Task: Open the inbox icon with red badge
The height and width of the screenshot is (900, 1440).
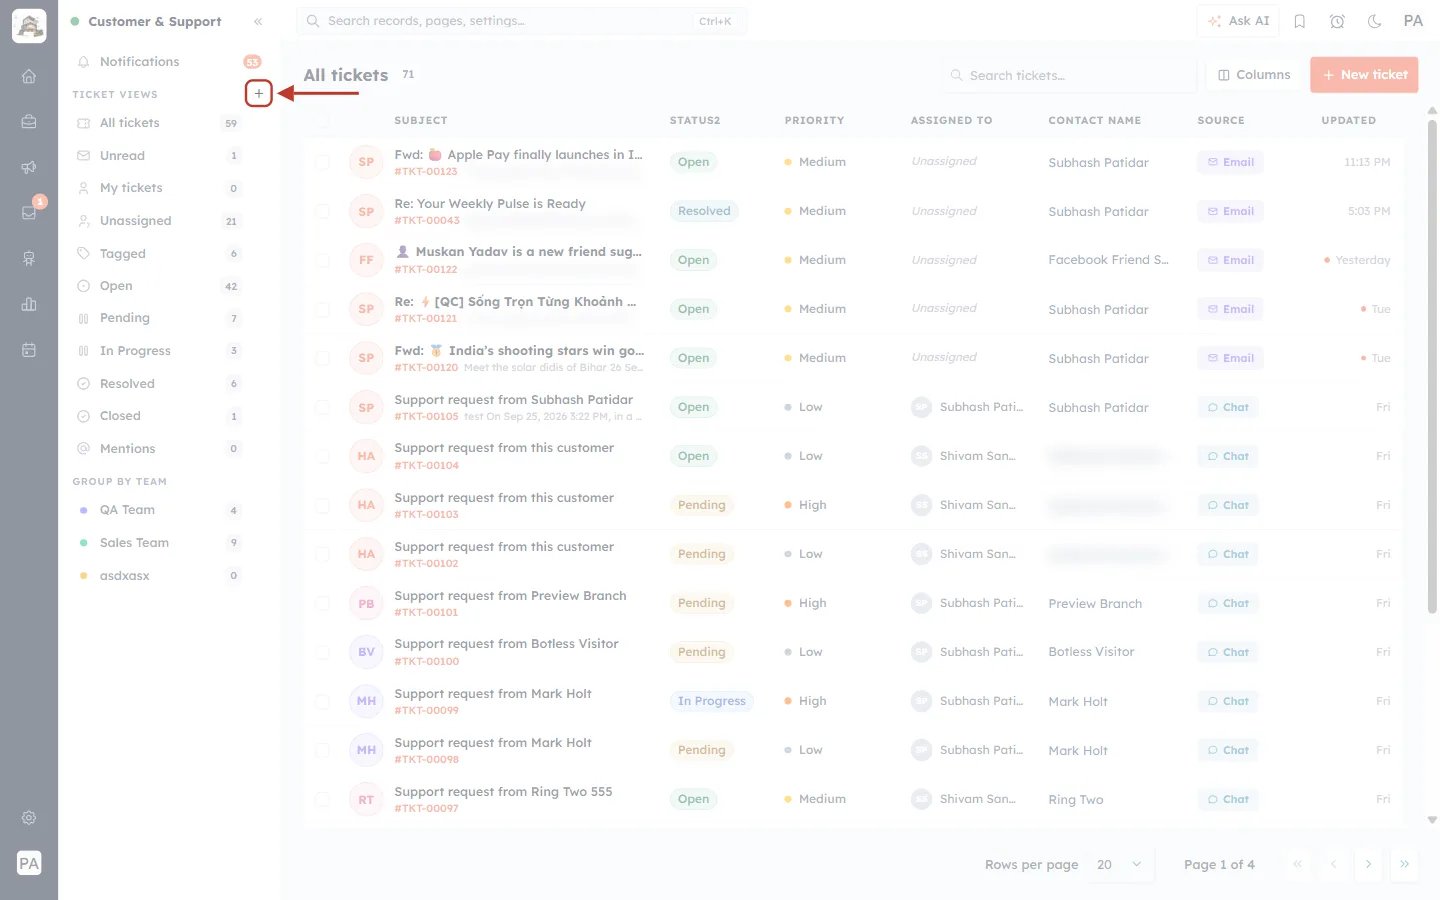Action: 29,213
